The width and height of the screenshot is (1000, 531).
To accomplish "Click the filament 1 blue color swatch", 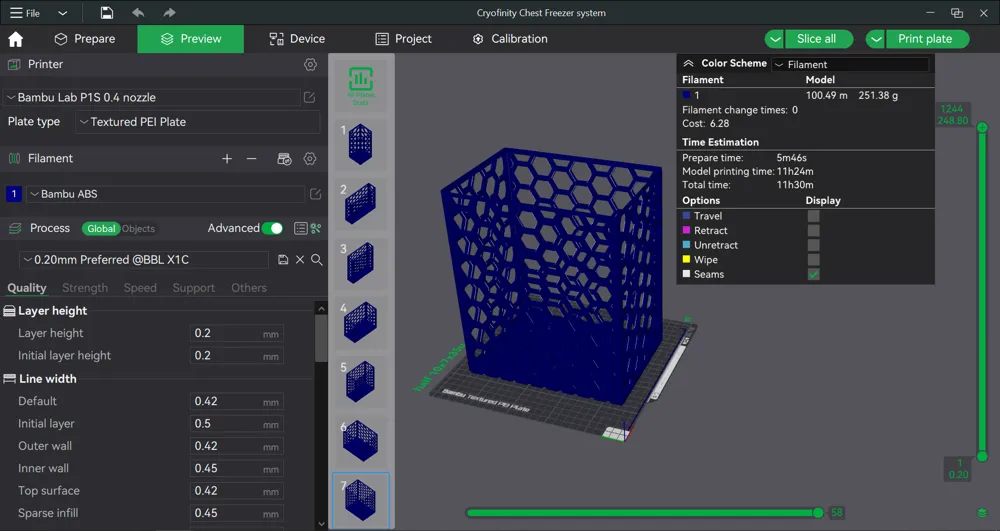I will pos(13,194).
